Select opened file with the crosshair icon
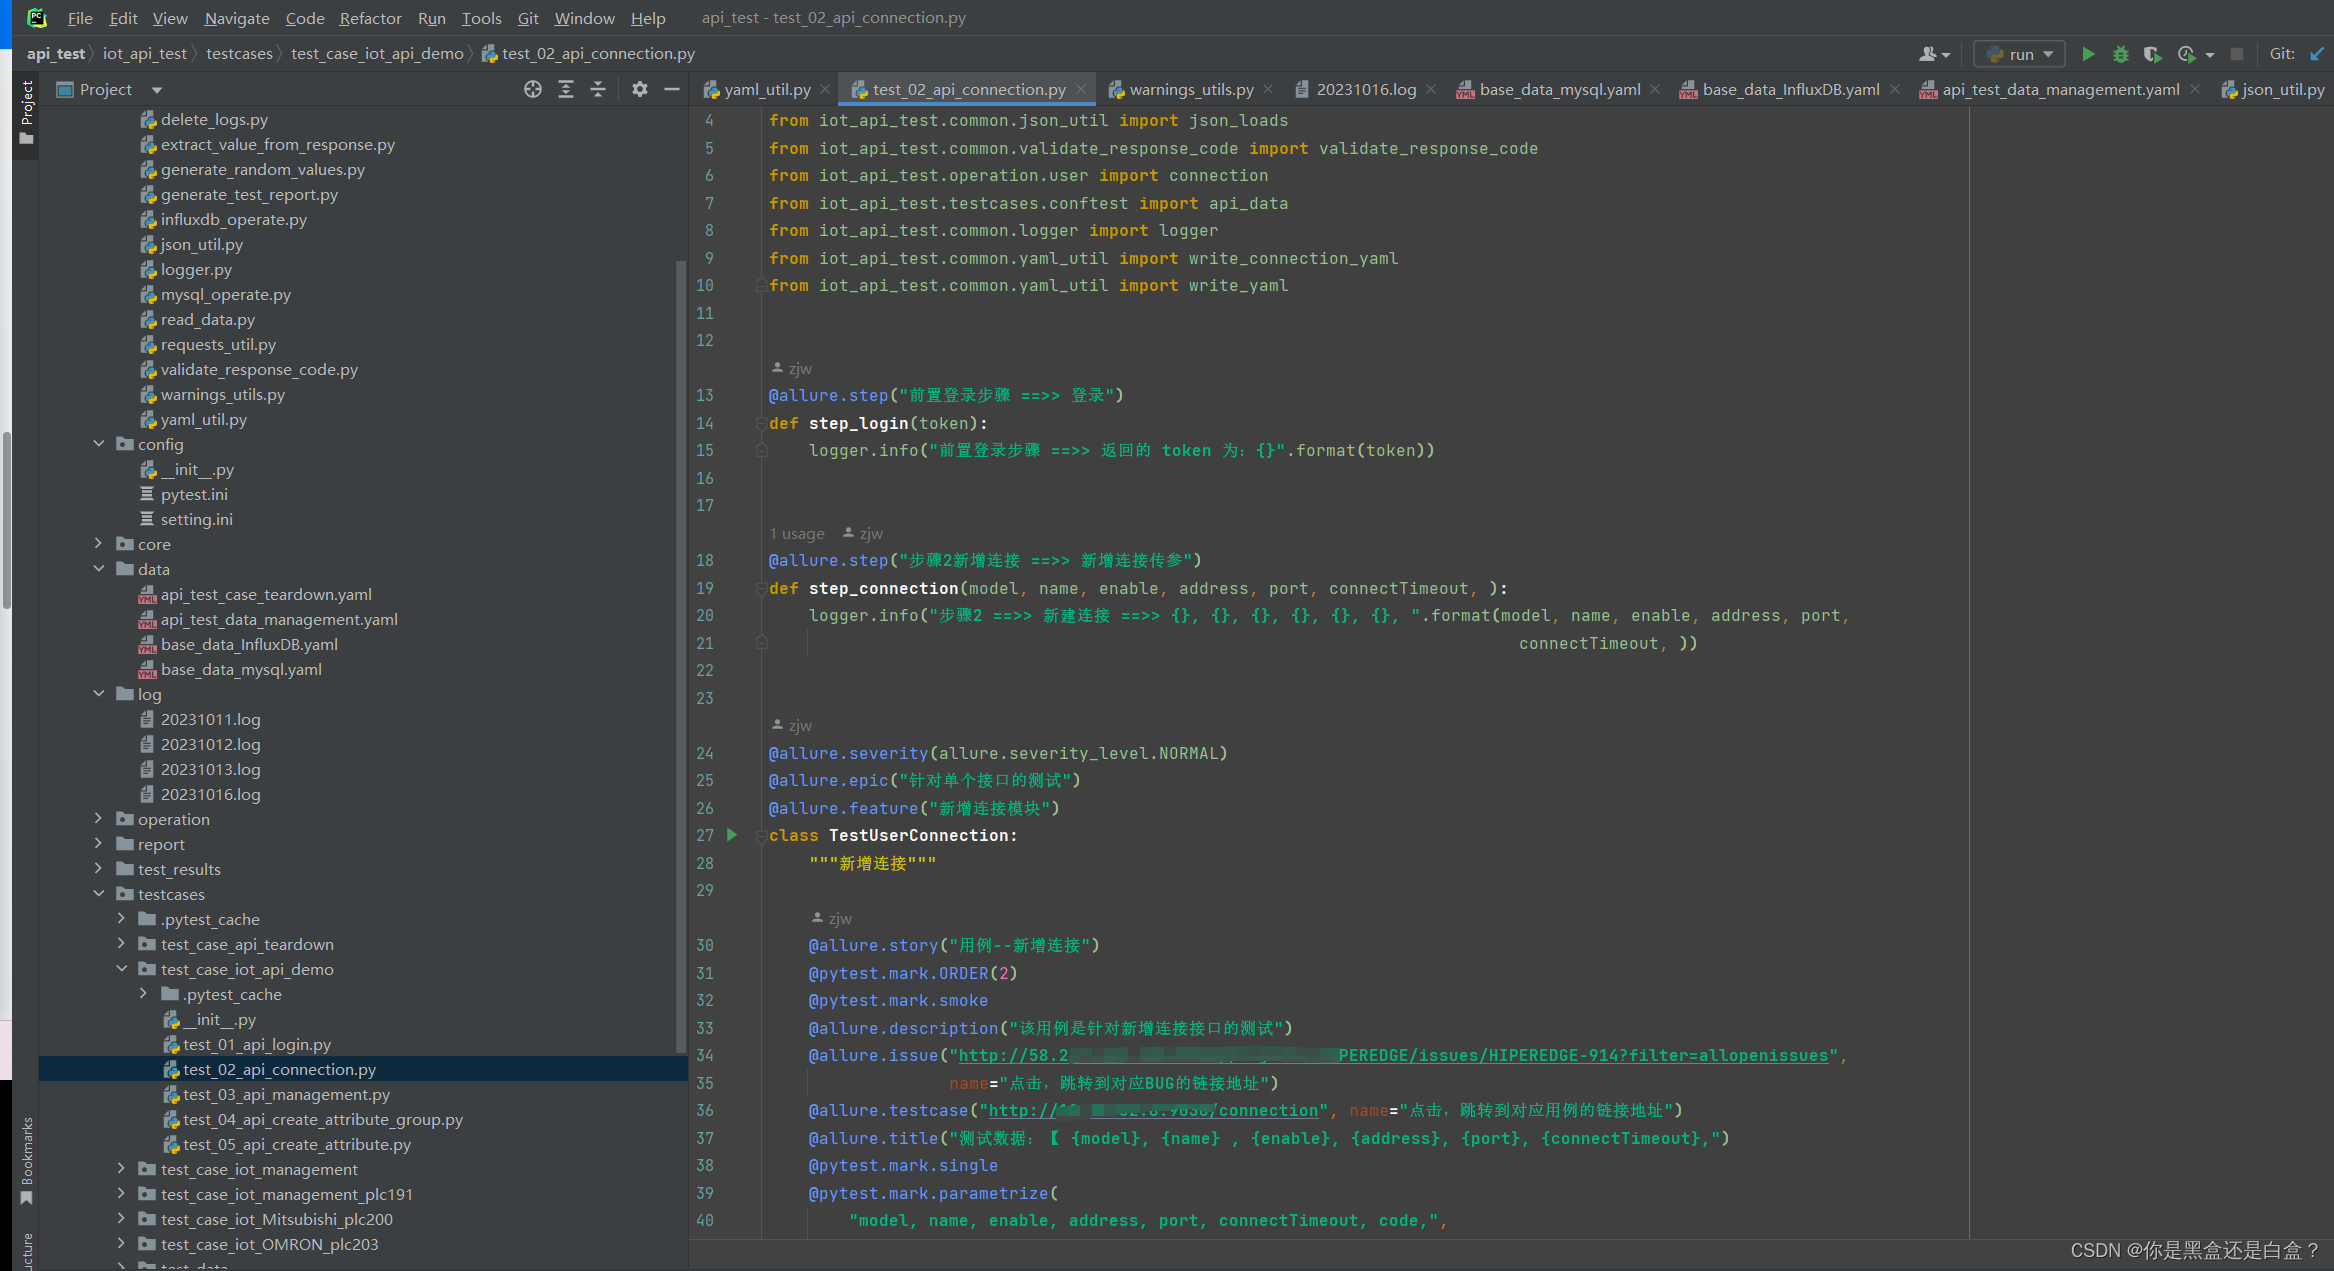This screenshot has width=2334, height=1271. click(533, 89)
